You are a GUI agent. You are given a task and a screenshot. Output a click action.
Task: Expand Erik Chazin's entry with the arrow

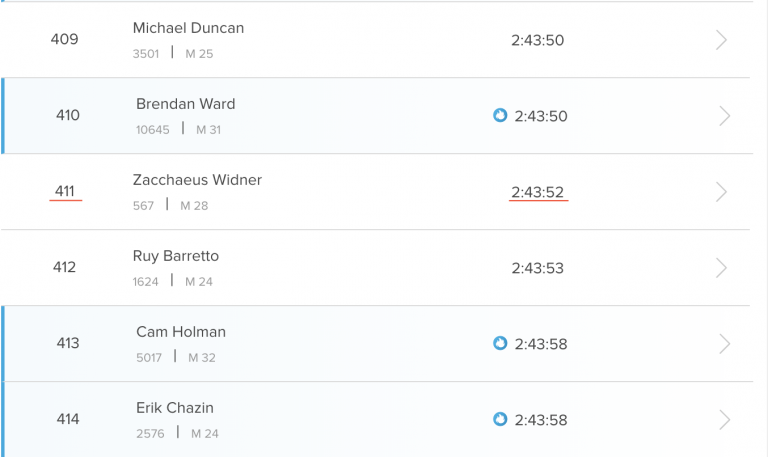[725, 420]
